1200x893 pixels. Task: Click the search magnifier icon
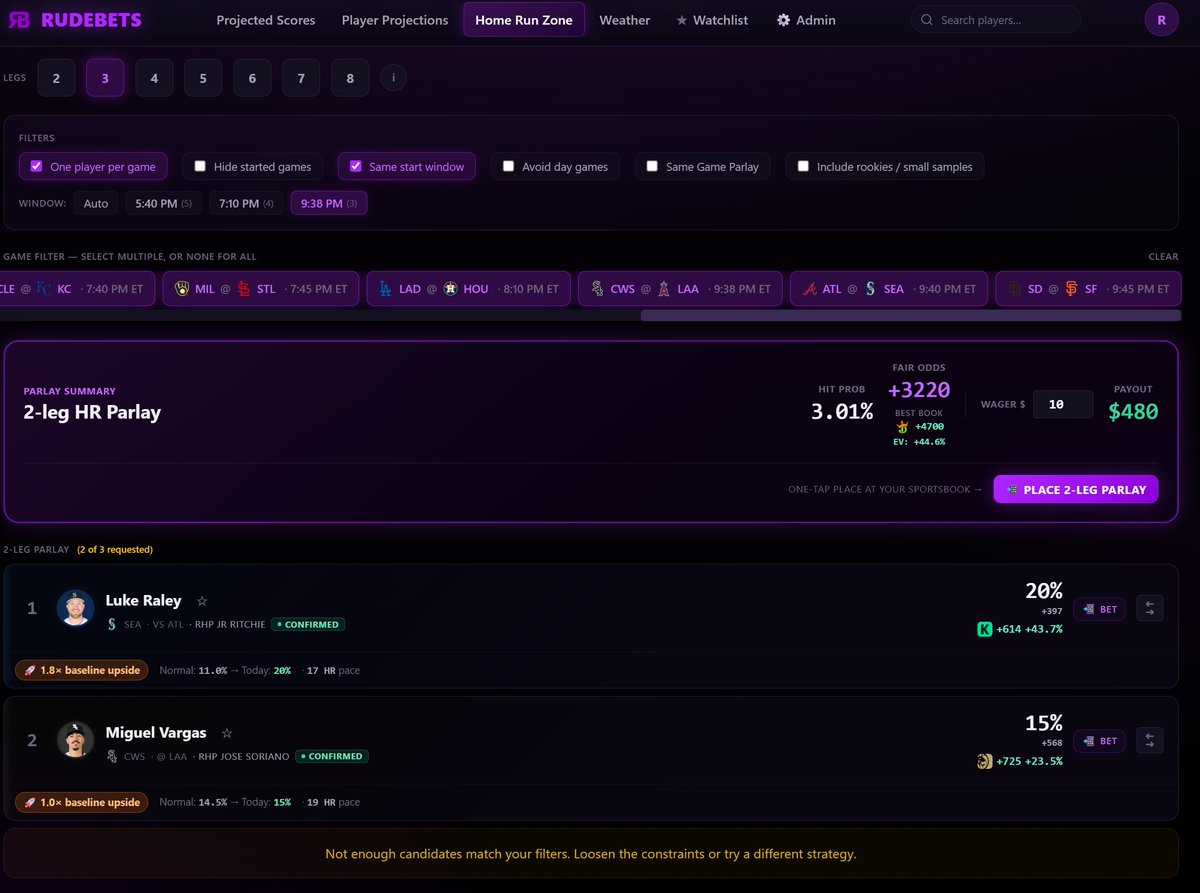coord(927,20)
